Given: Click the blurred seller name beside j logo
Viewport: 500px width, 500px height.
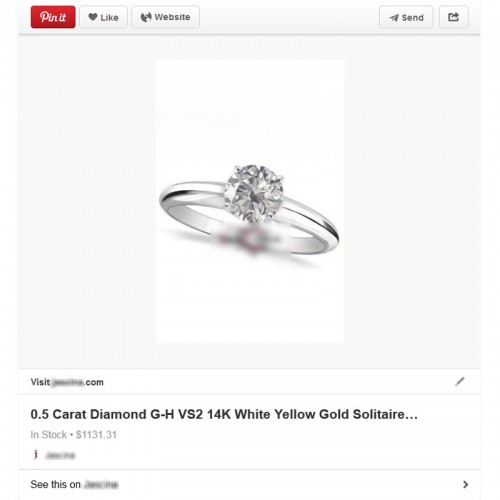Looking at the screenshot, I should 60,455.
